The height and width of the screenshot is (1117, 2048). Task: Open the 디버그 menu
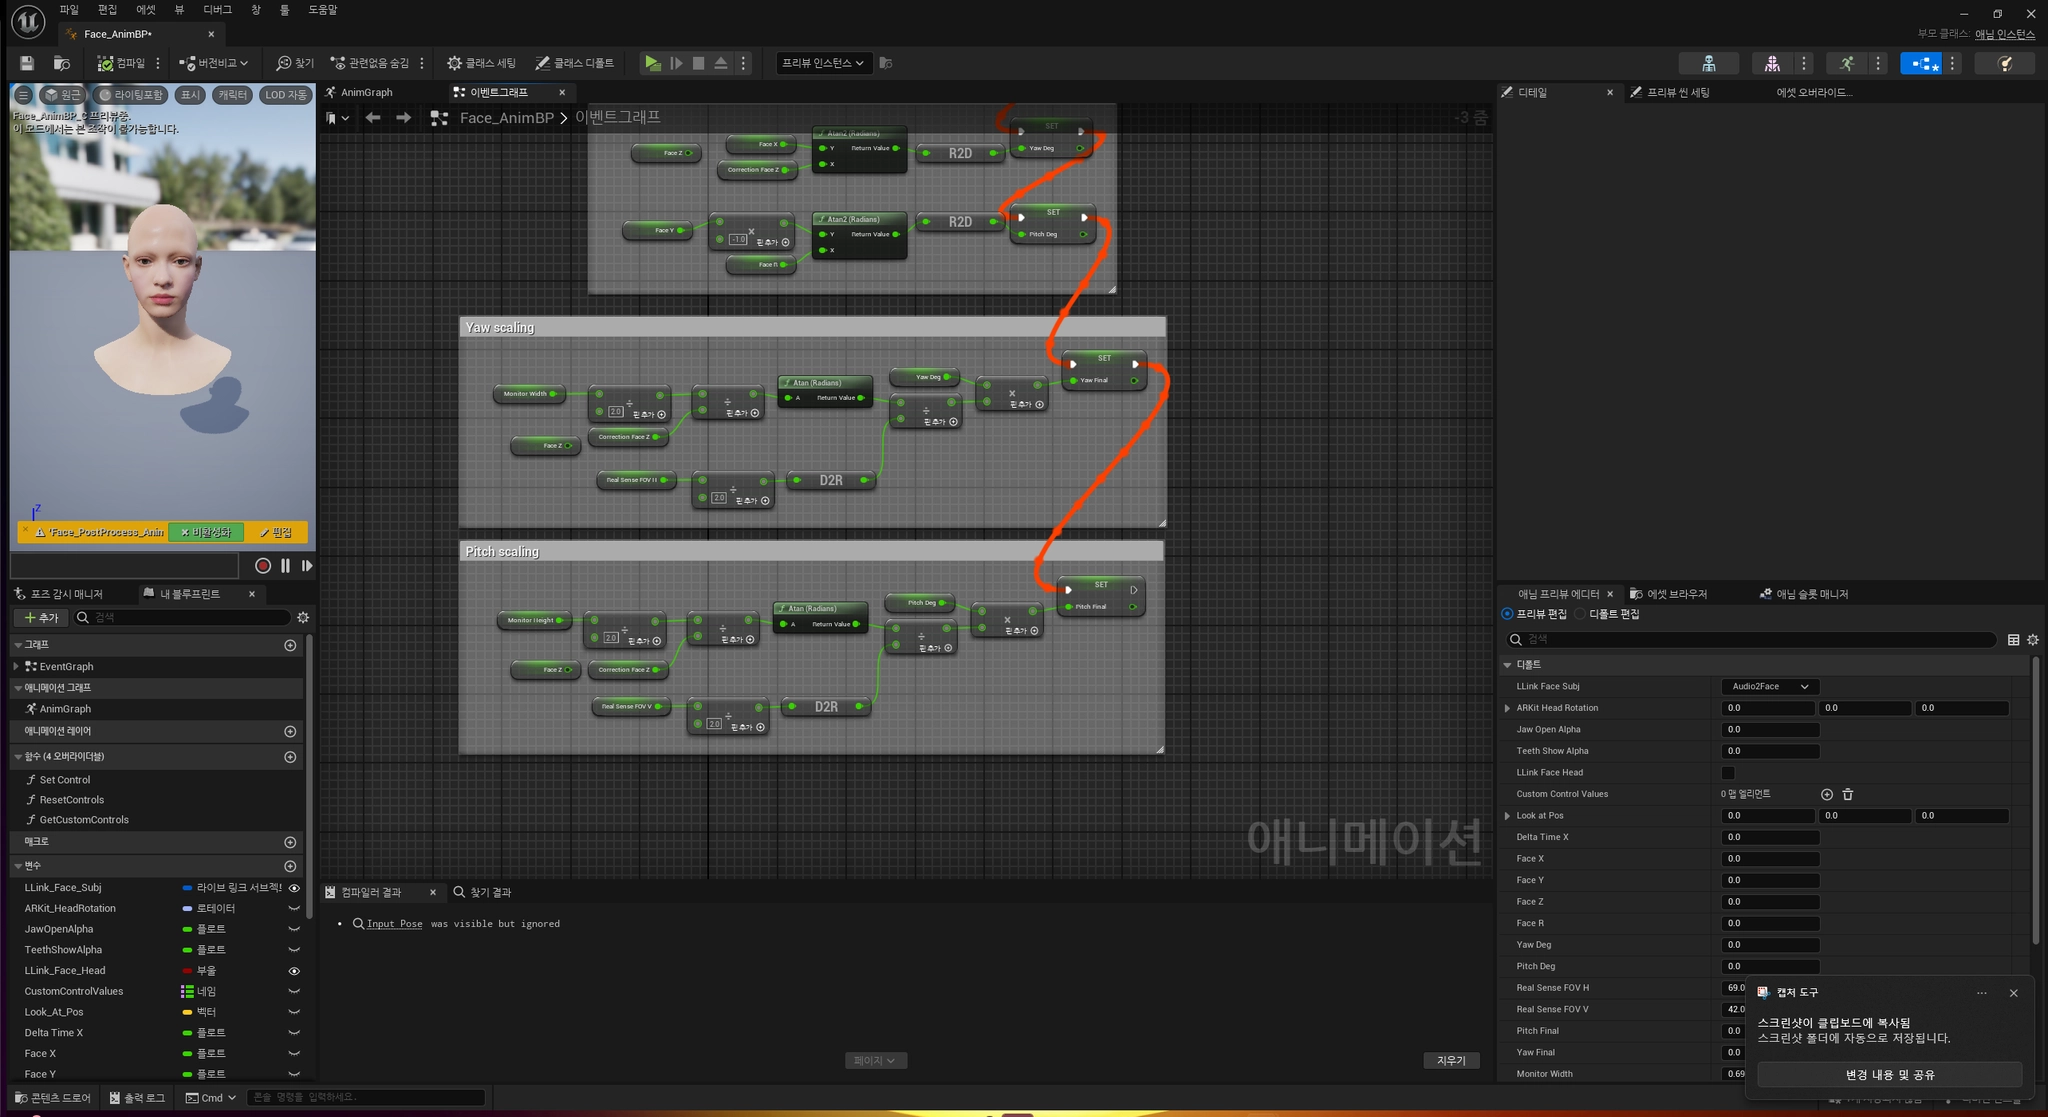coord(217,10)
